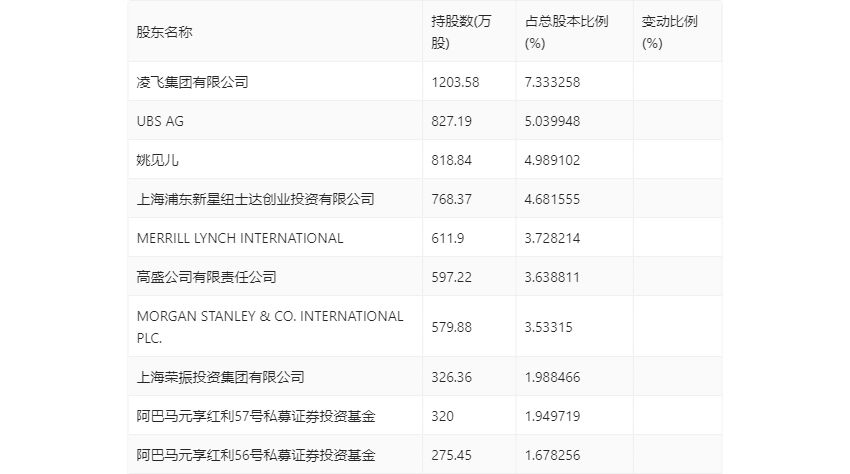The image size is (850, 474).
Task: Click share count 597.22
Action: 452,277
